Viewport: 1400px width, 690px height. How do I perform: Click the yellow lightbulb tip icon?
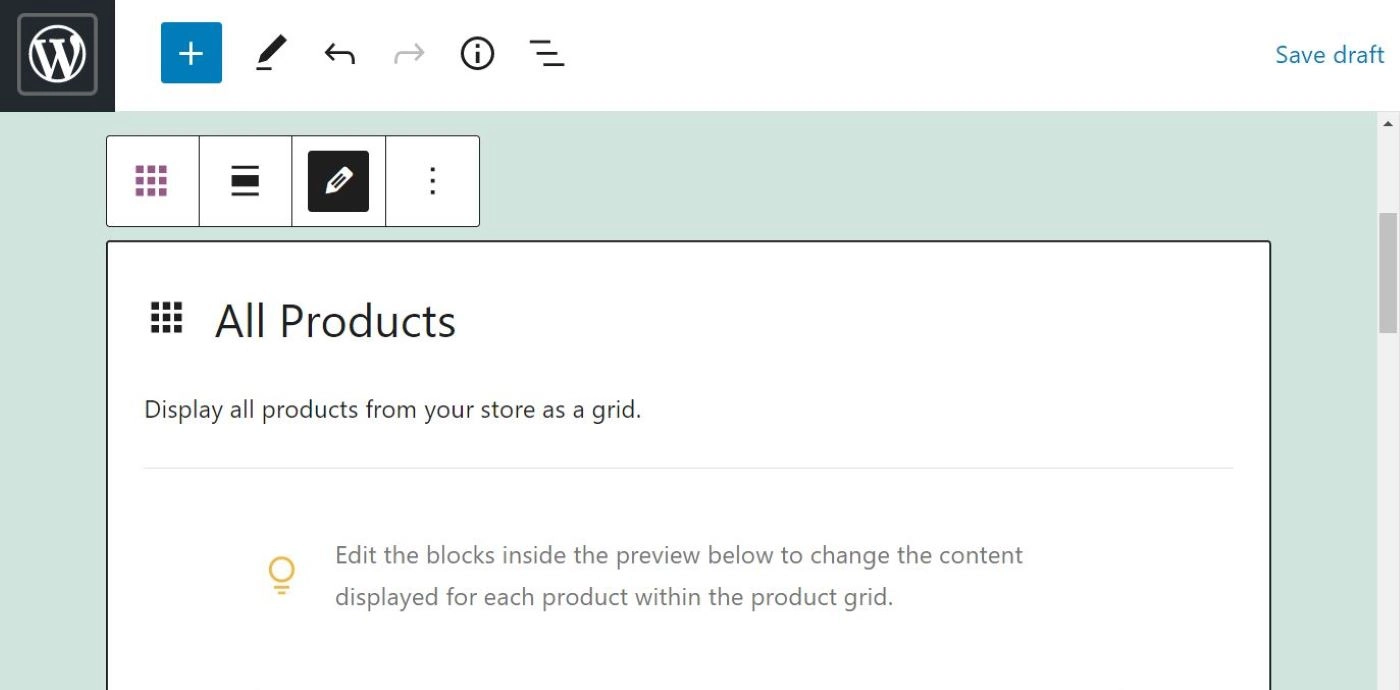(282, 576)
